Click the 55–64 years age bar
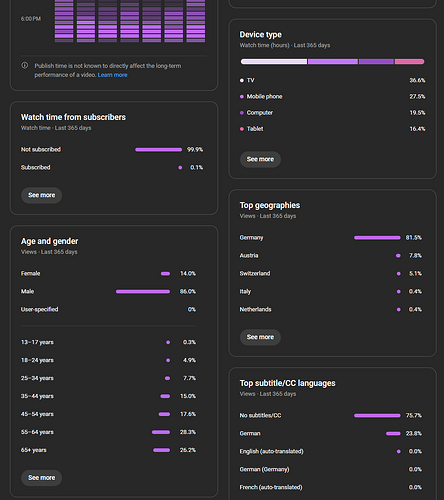This screenshot has width=444, height=500. (161, 432)
